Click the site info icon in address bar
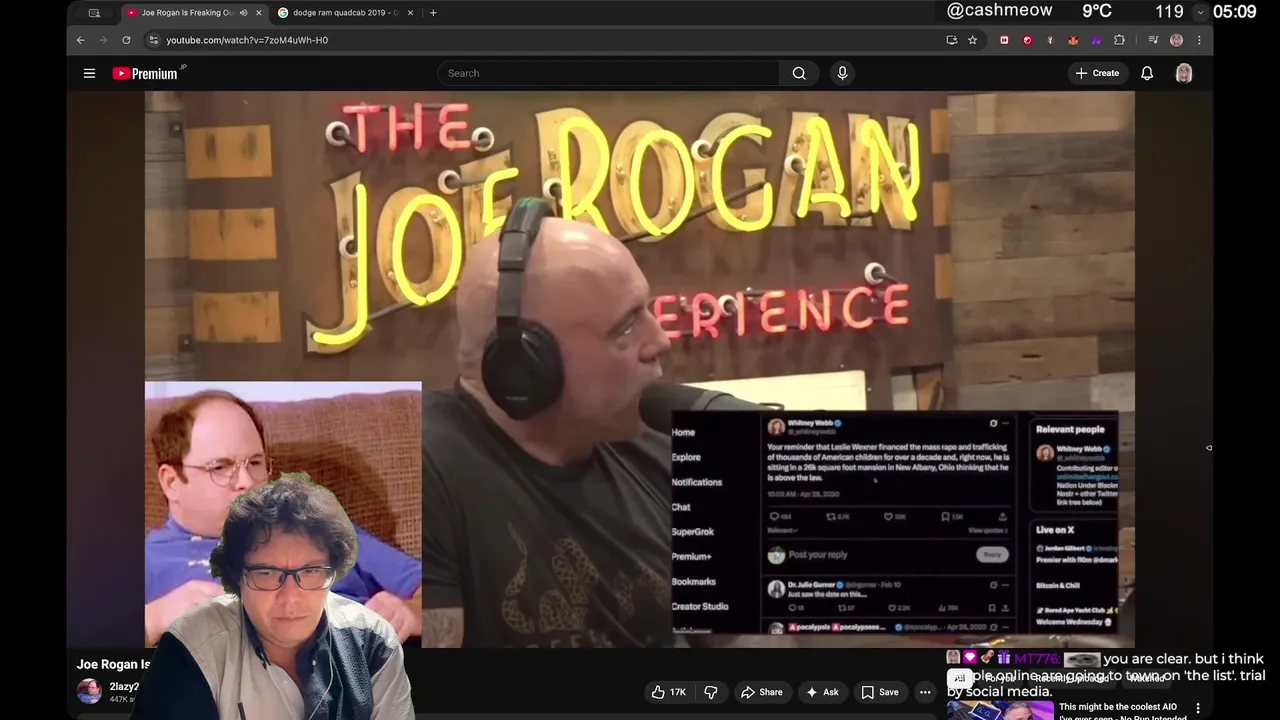Viewport: 1280px width, 720px height. (153, 40)
